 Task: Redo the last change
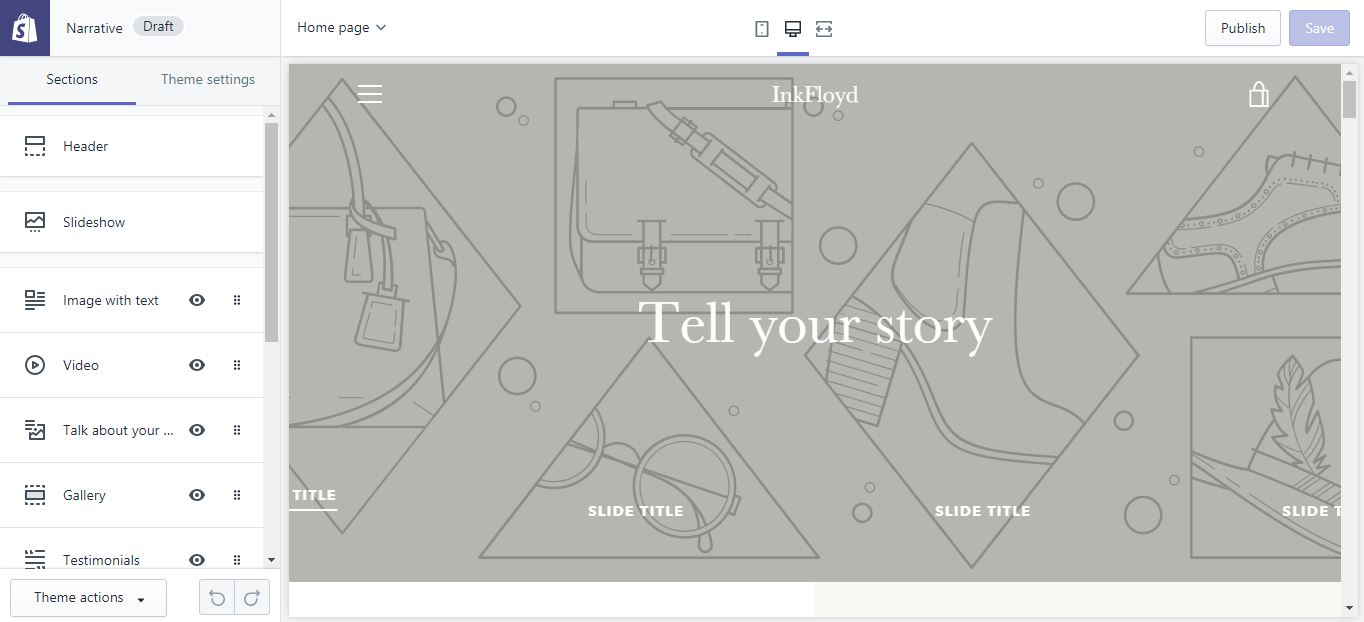[252, 598]
